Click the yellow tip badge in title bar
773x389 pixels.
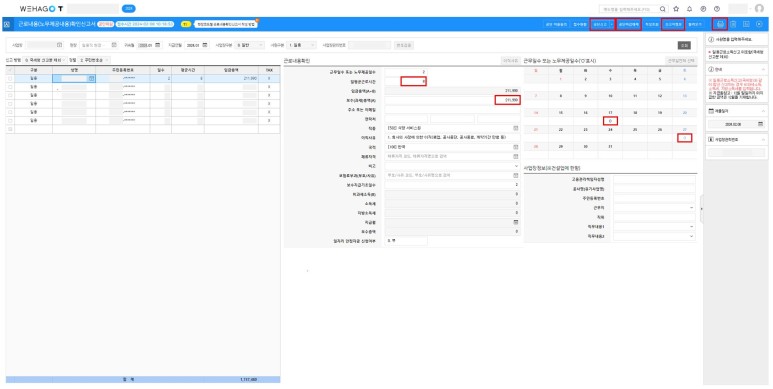(185, 24)
